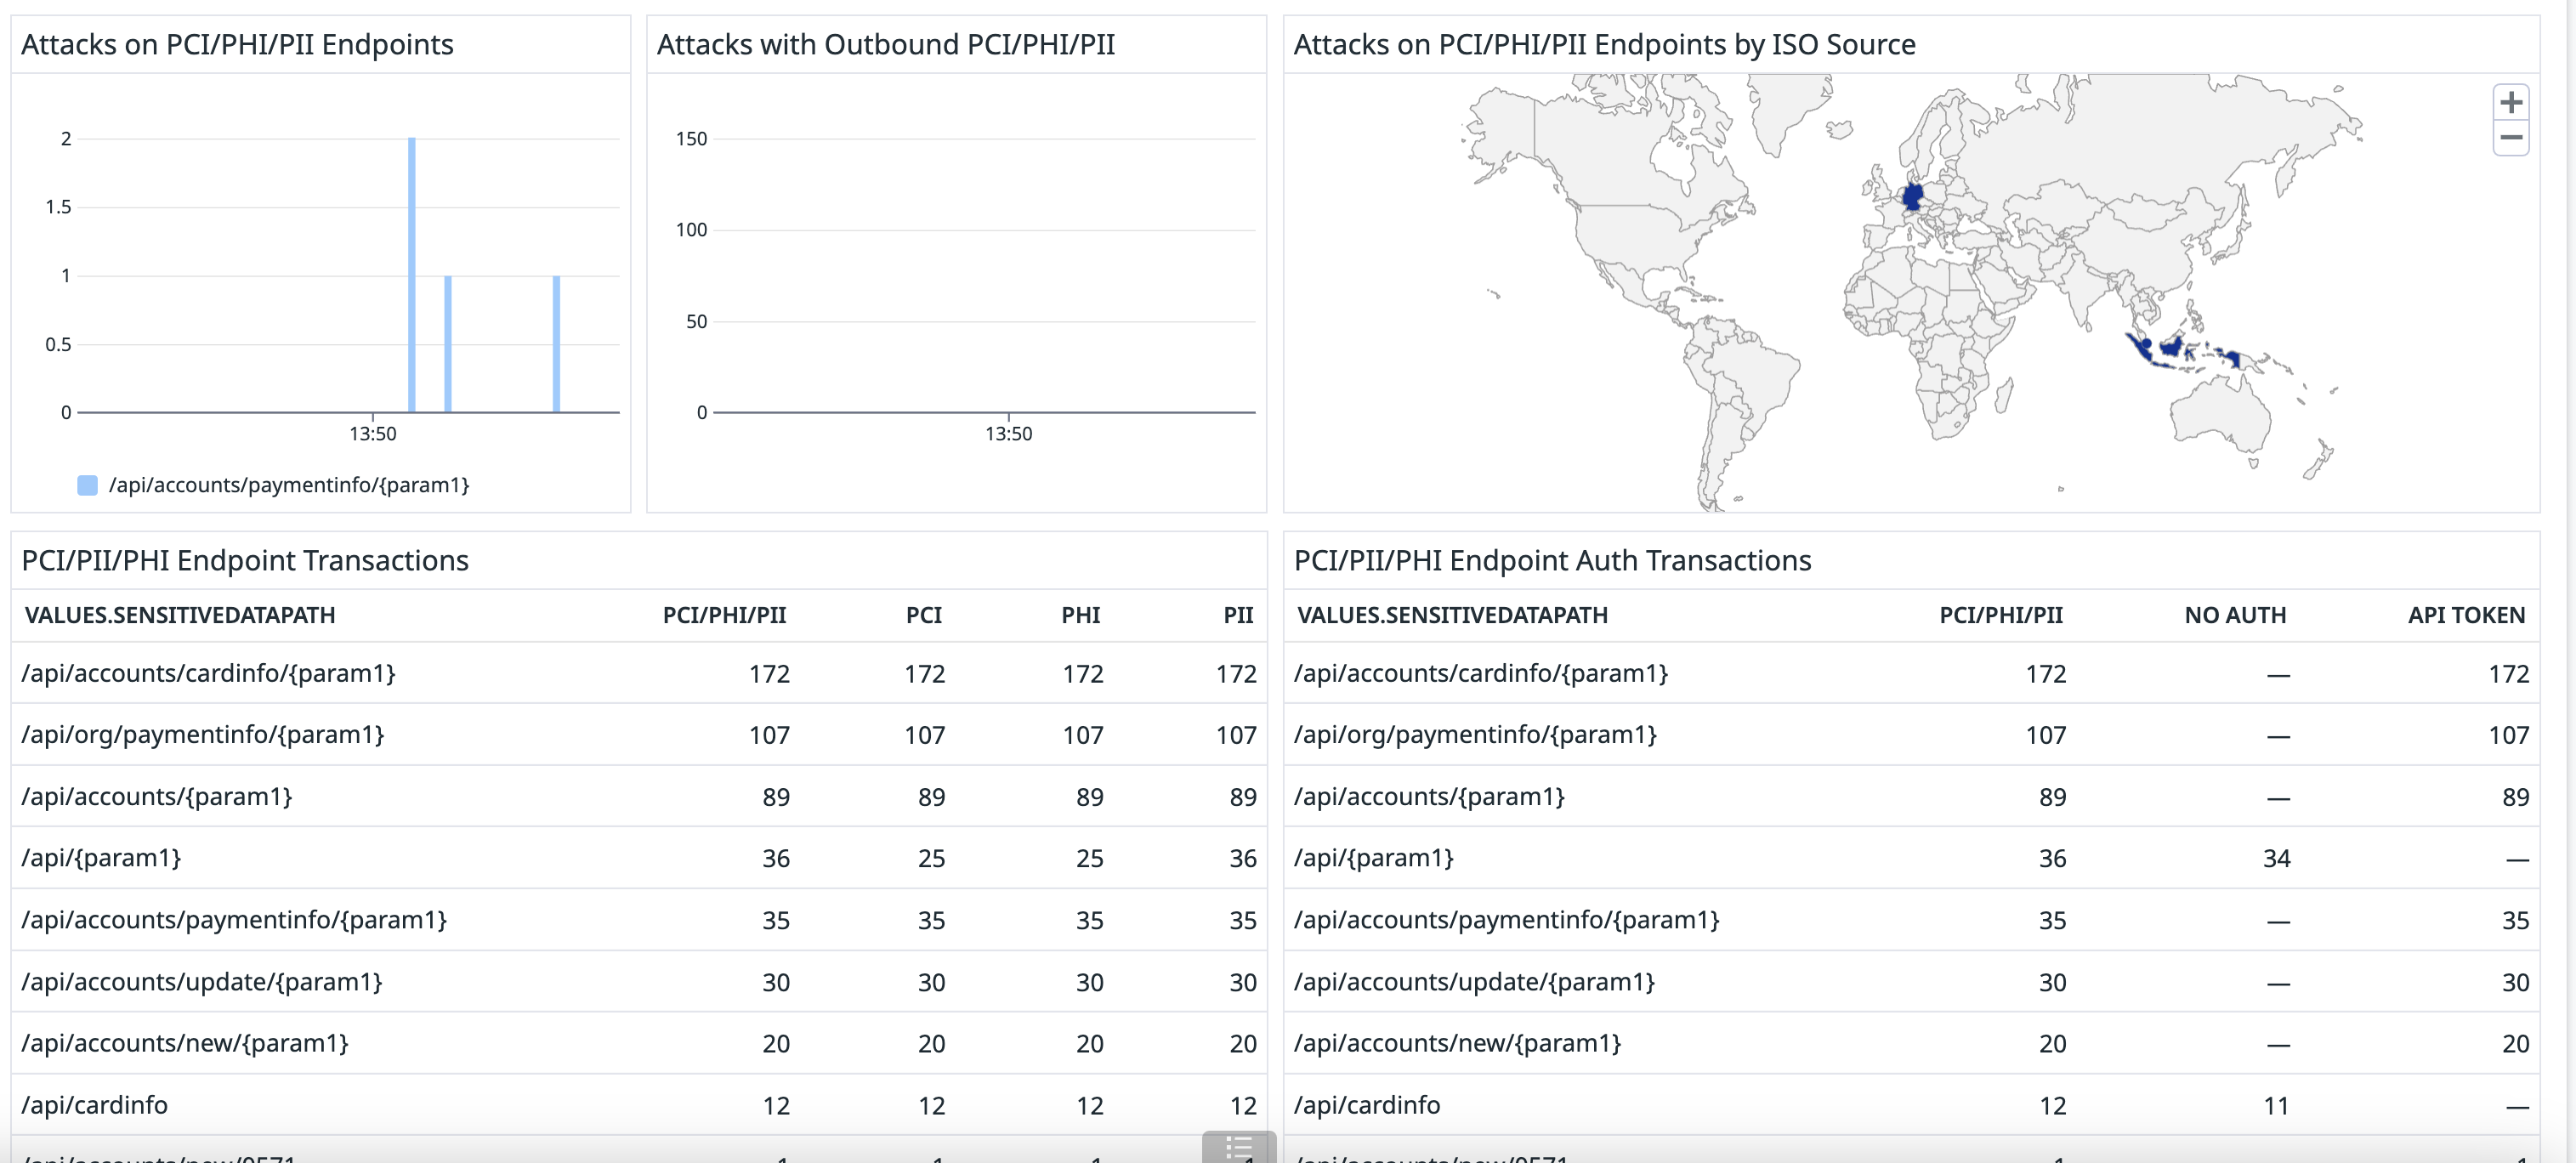
Task: Toggle the paymentinfo series legend swatch
Action: pyautogui.click(x=88, y=486)
